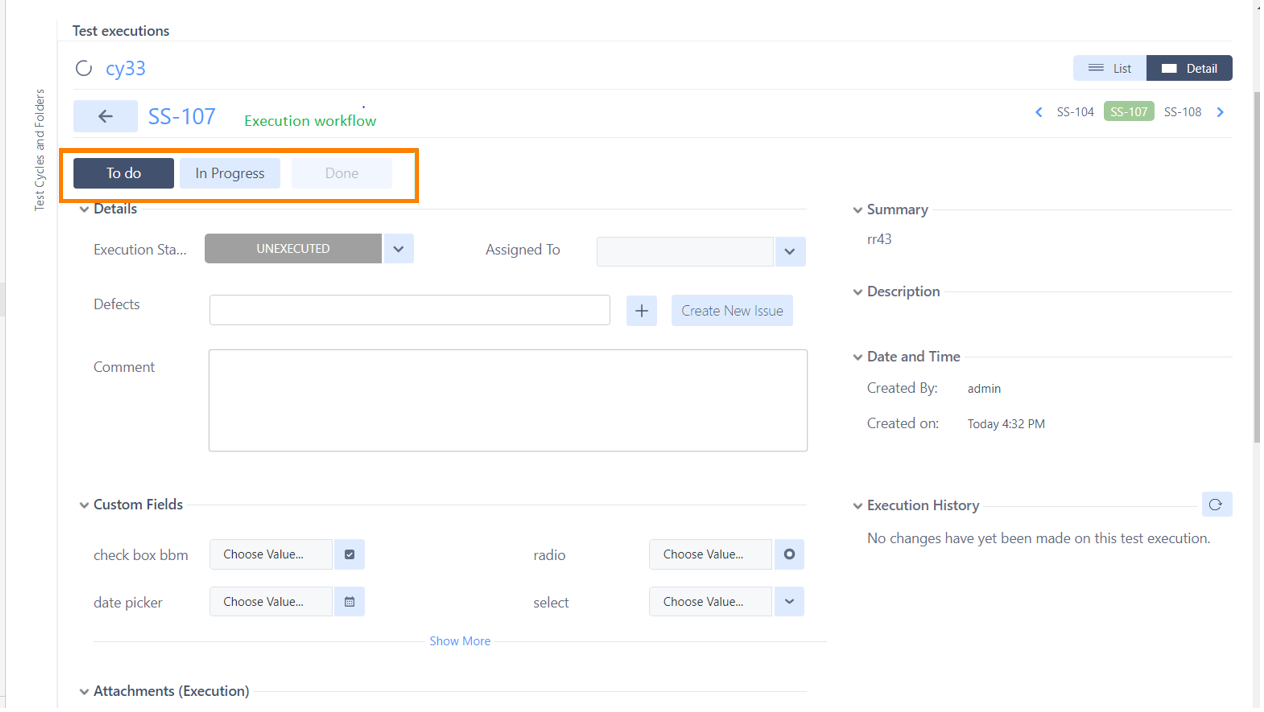Select the Detail view tab
This screenshot has width=1264, height=712.
click(x=1189, y=67)
